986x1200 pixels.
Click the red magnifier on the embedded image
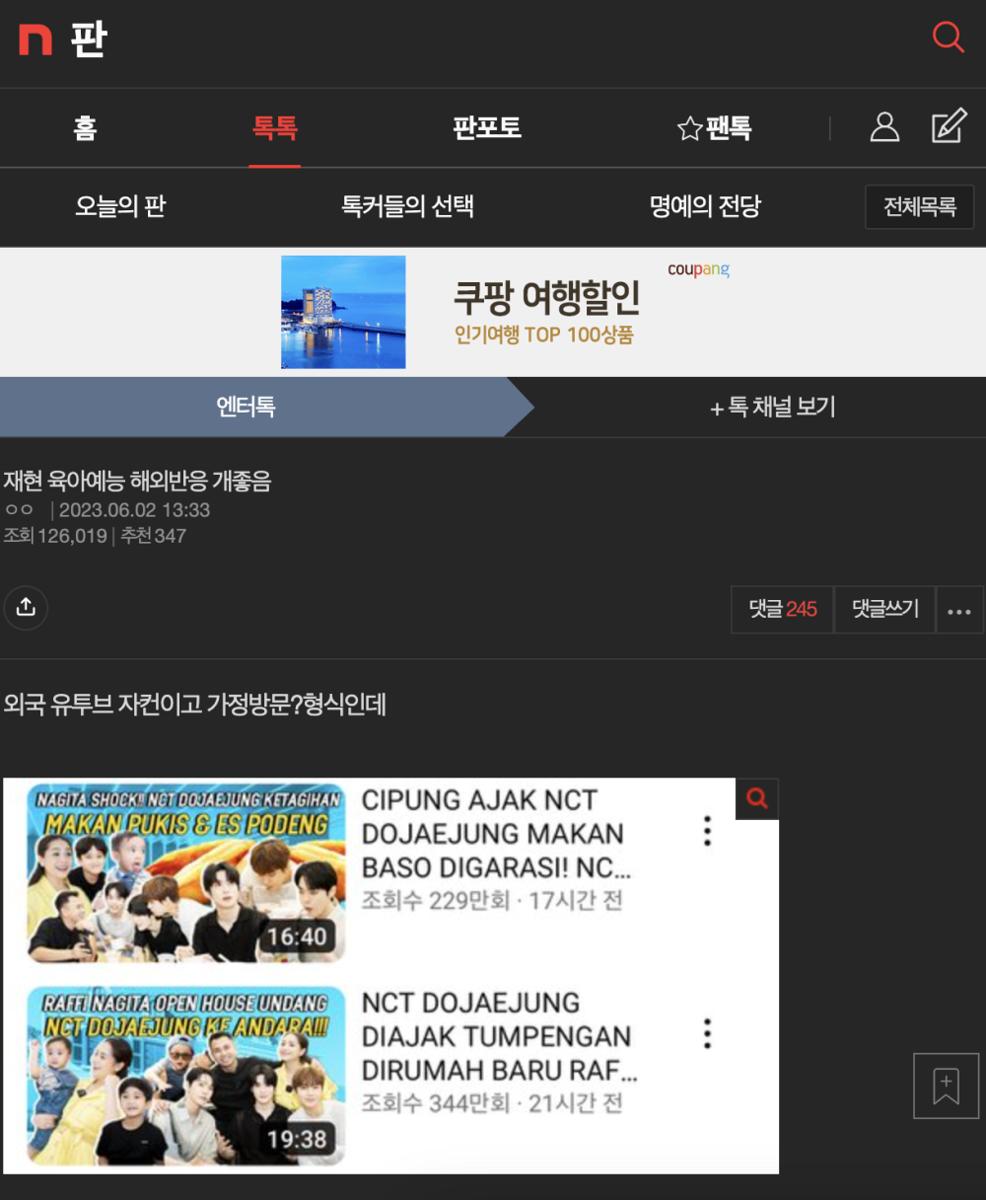point(757,799)
